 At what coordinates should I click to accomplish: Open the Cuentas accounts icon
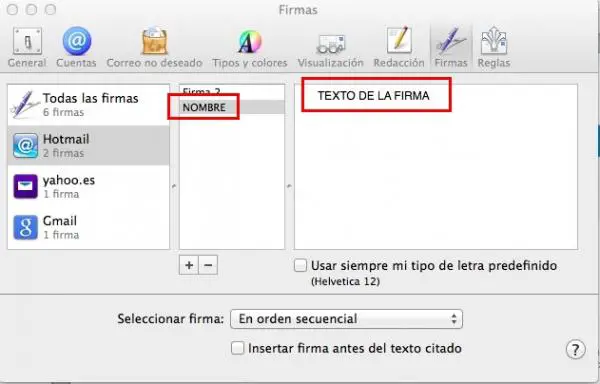tap(77, 41)
